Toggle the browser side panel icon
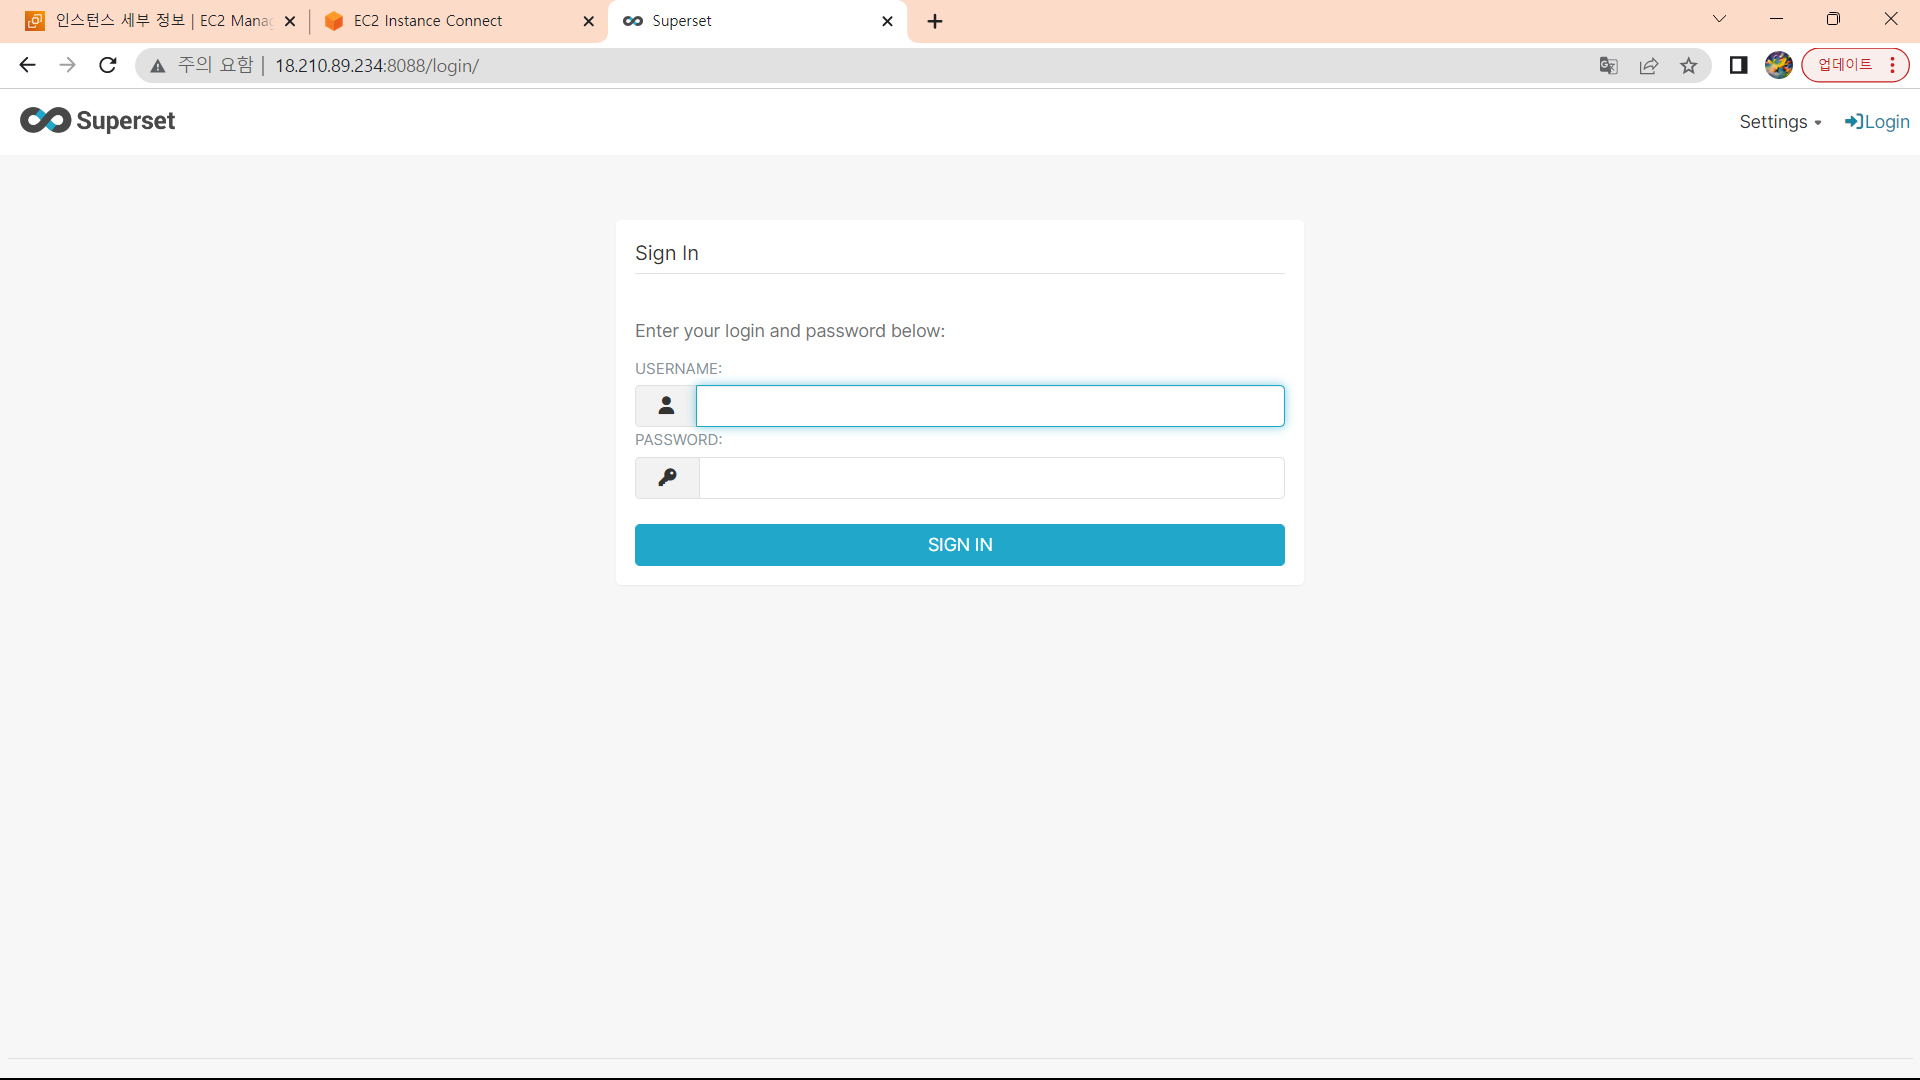1920x1080 pixels. 1738,66
